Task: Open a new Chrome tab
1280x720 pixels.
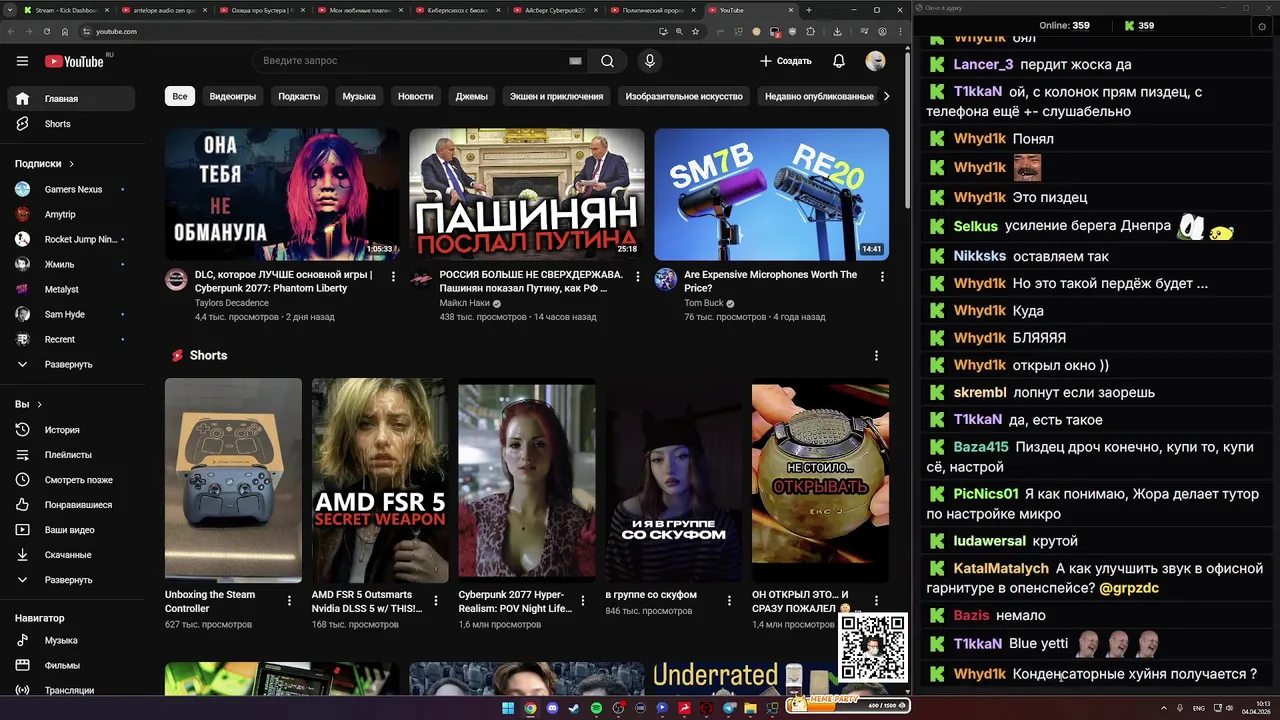Action: click(808, 10)
